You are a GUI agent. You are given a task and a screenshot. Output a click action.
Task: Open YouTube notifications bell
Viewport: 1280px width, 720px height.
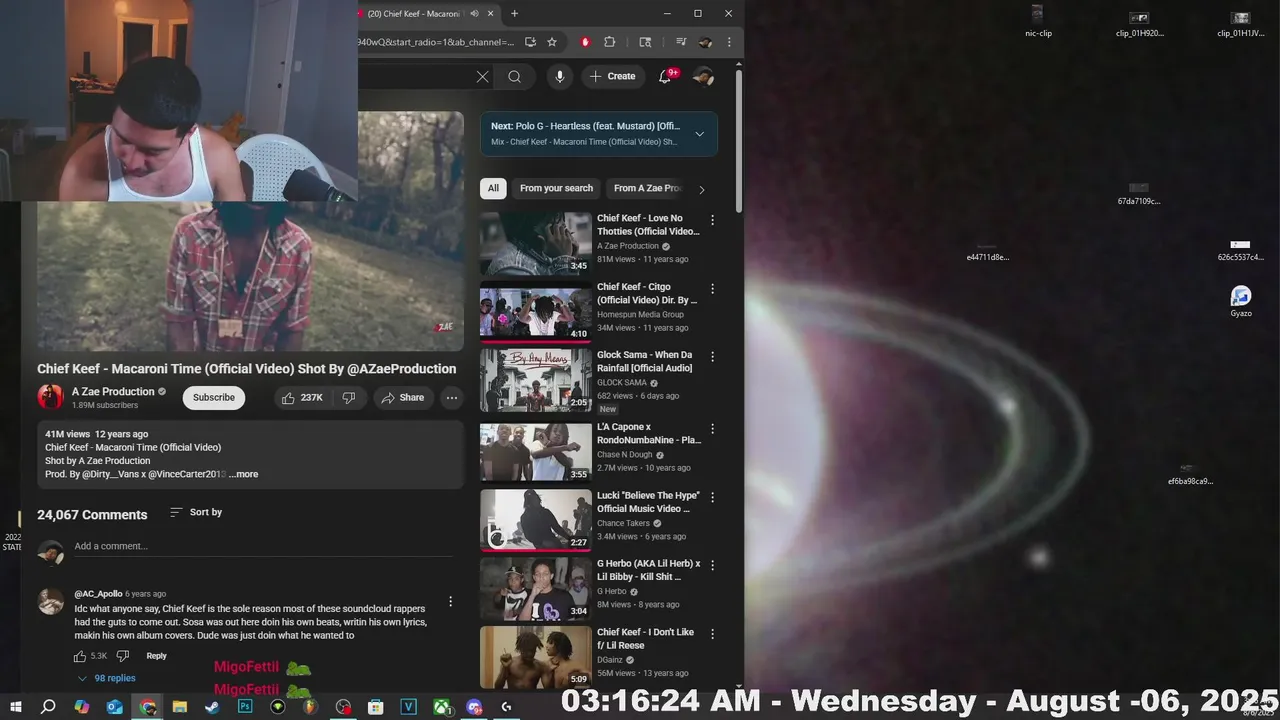664,76
